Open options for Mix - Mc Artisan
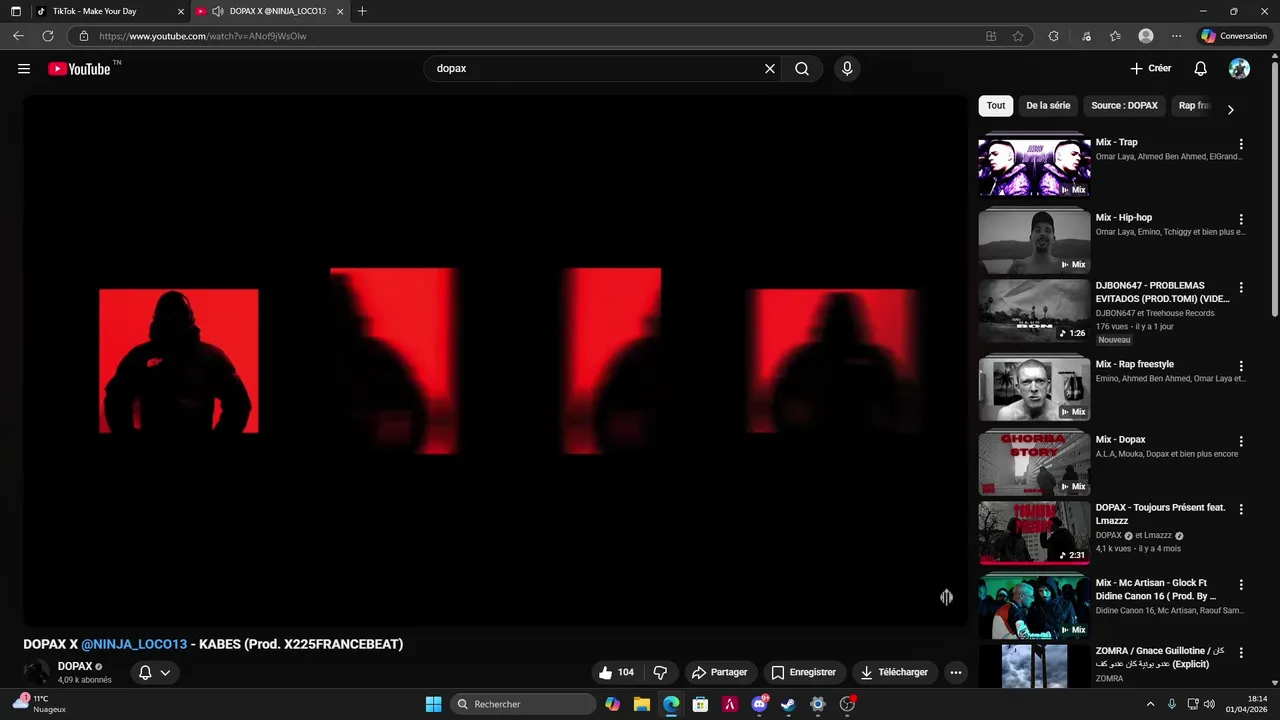 click(1241, 584)
